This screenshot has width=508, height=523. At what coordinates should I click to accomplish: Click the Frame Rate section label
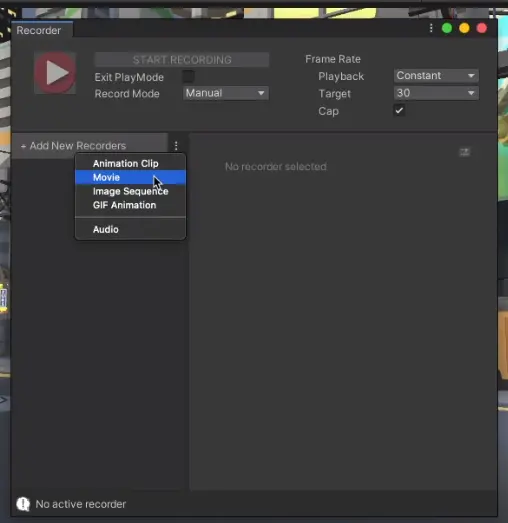point(333,59)
